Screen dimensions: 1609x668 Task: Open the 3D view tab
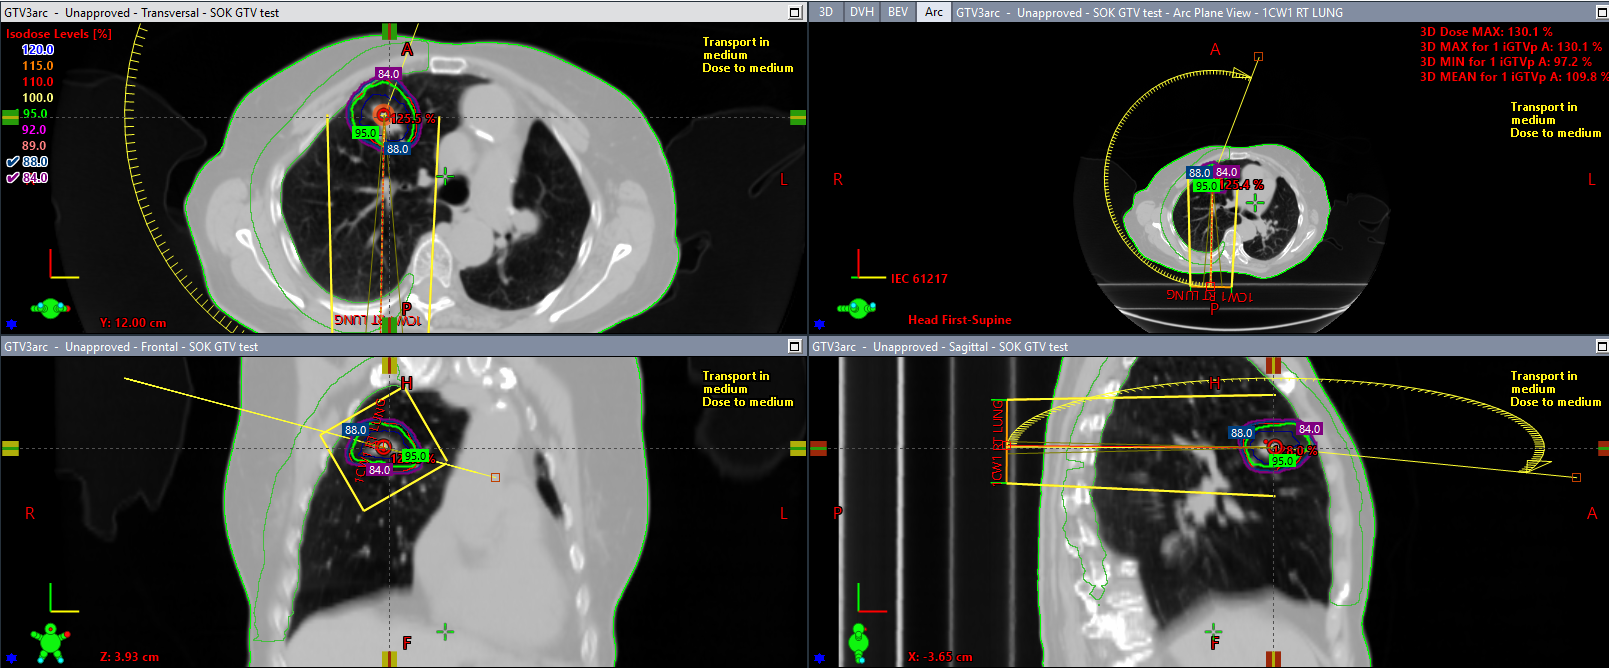(826, 12)
